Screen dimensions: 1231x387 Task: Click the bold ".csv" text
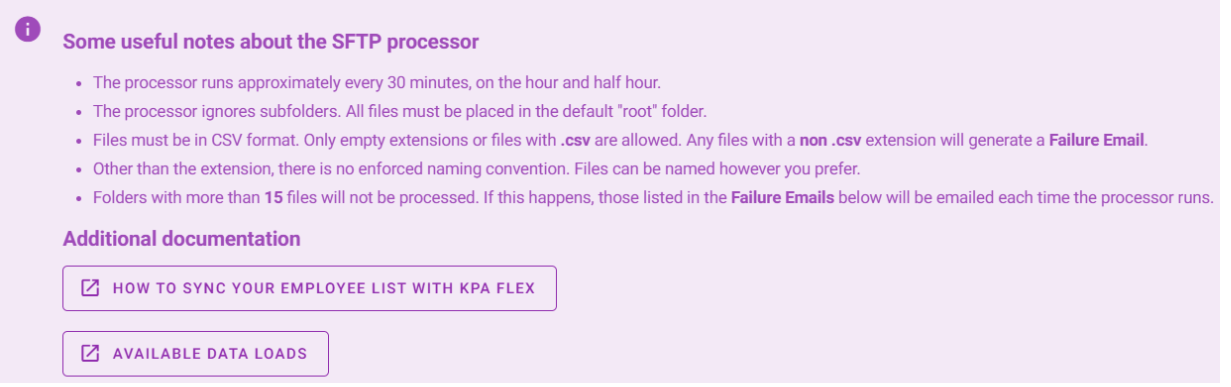[x=577, y=140]
